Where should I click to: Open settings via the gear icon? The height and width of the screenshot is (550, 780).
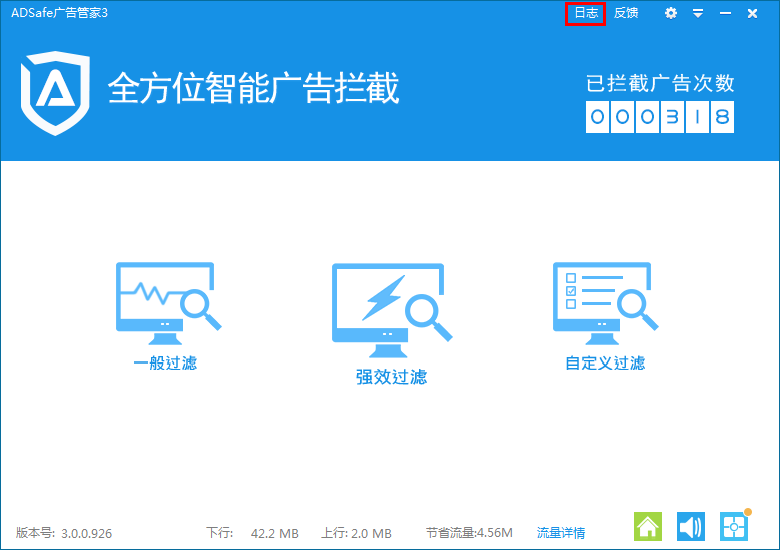tap(671, 13)
